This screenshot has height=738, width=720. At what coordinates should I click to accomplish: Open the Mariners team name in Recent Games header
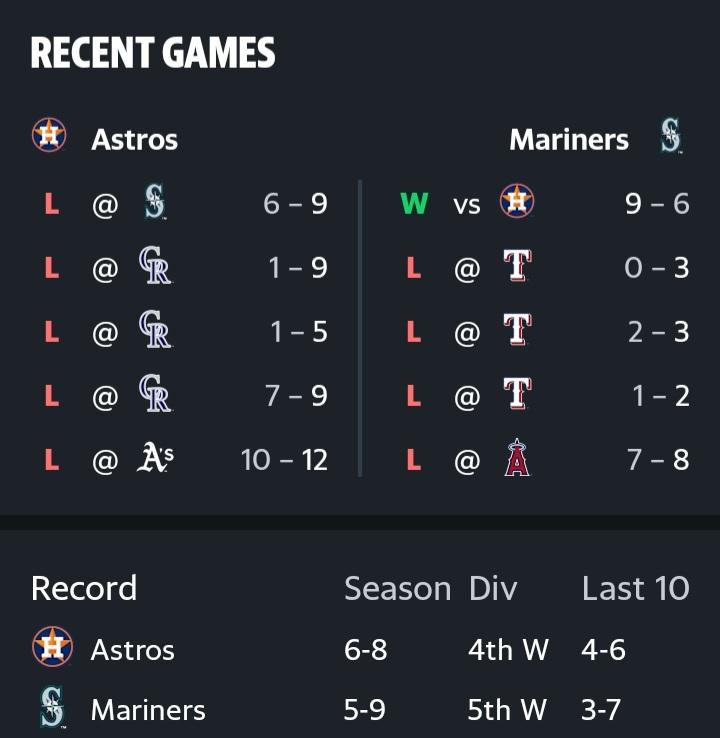(569, 139)
